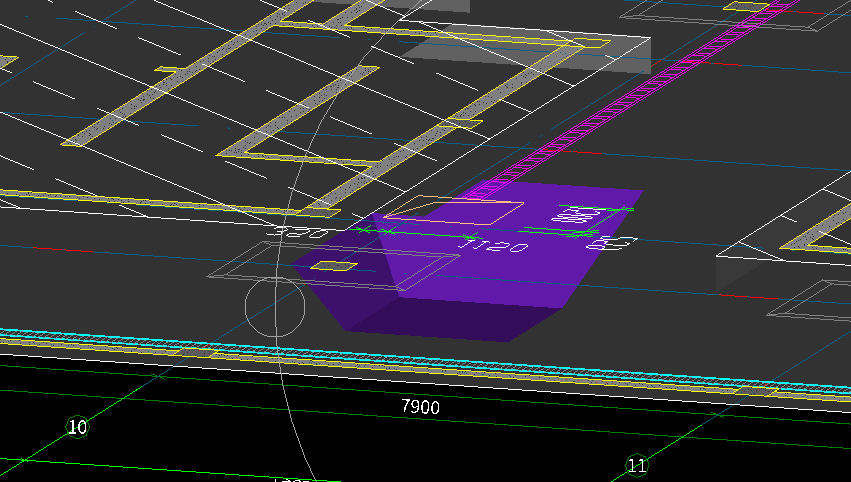The height and width of the screenshot is (482, 851).
Task: Select the small white circle near the purple solid
Action: pyautogui.click(x=275, y=307)
